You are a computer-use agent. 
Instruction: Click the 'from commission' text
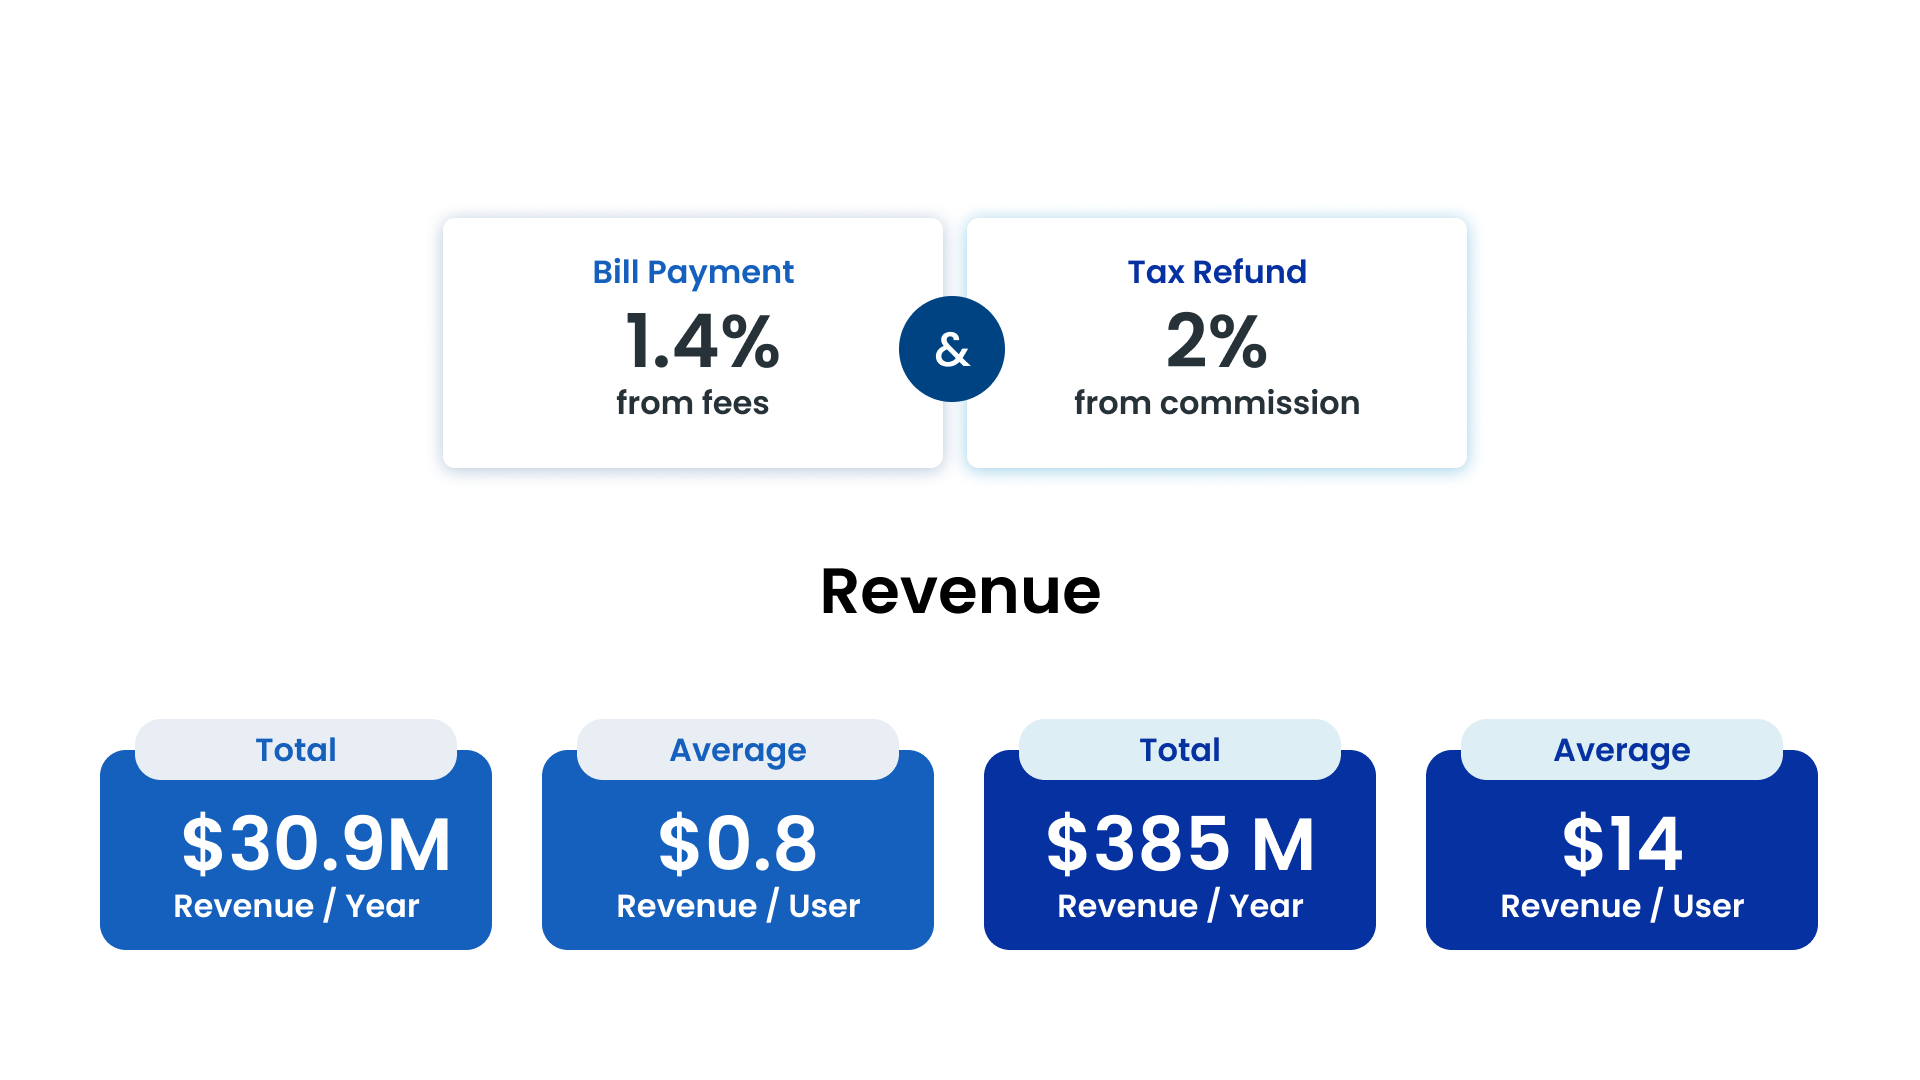click(x=1216, y=403)
